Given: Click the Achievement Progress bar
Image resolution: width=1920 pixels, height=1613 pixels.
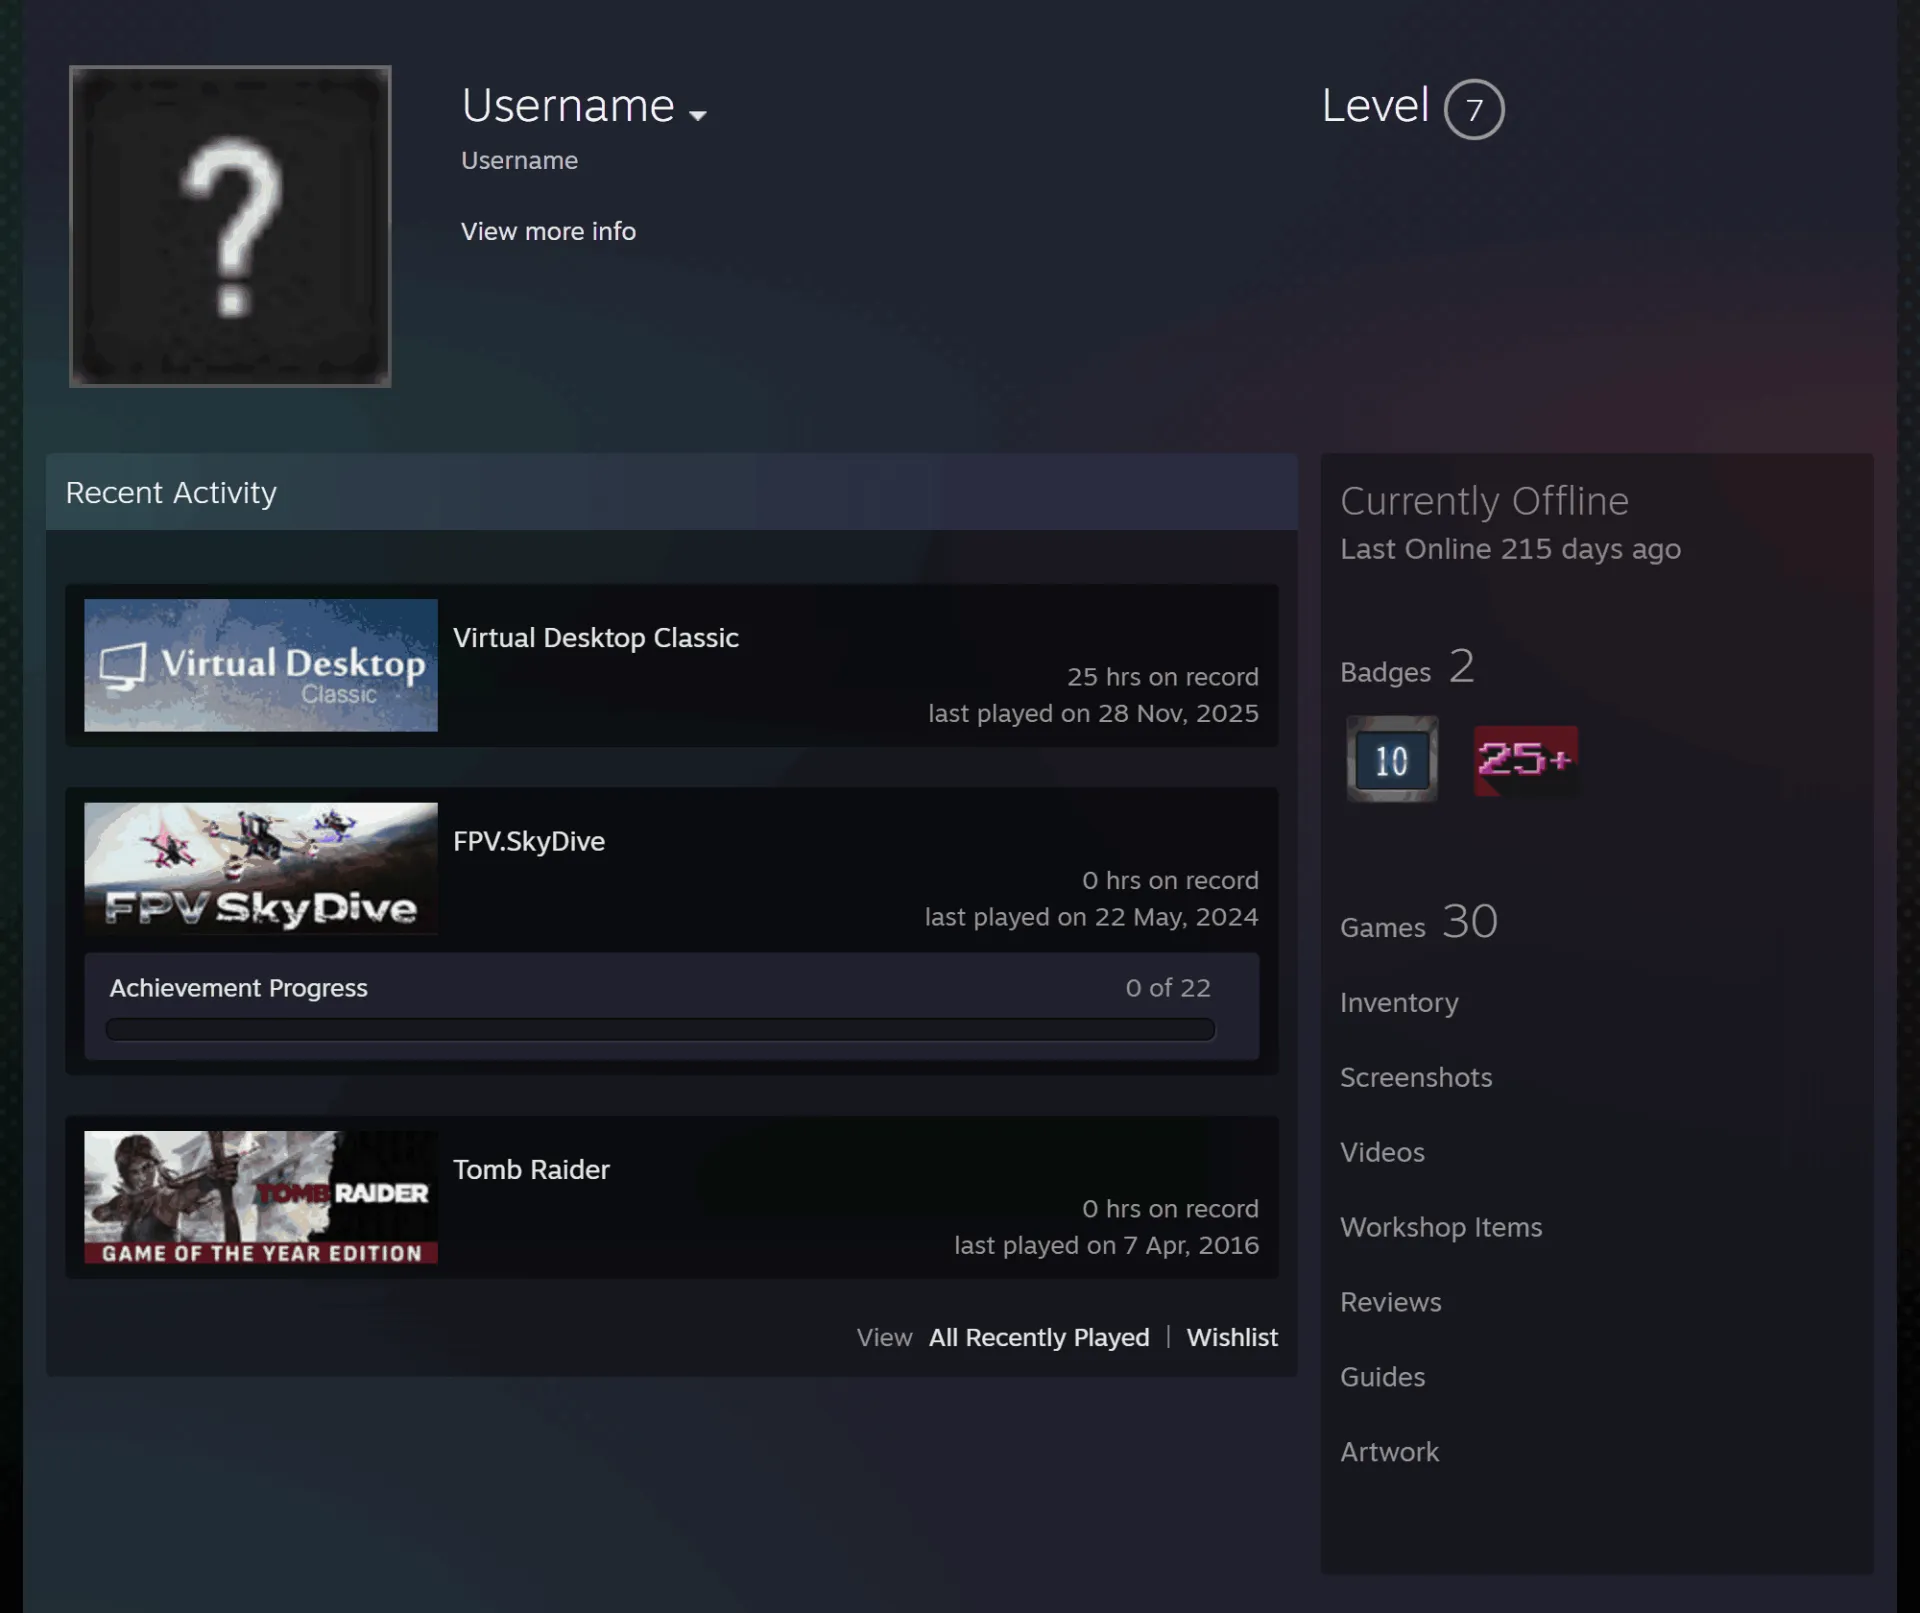Looking at the screenshot, I should coord(660,1030).
